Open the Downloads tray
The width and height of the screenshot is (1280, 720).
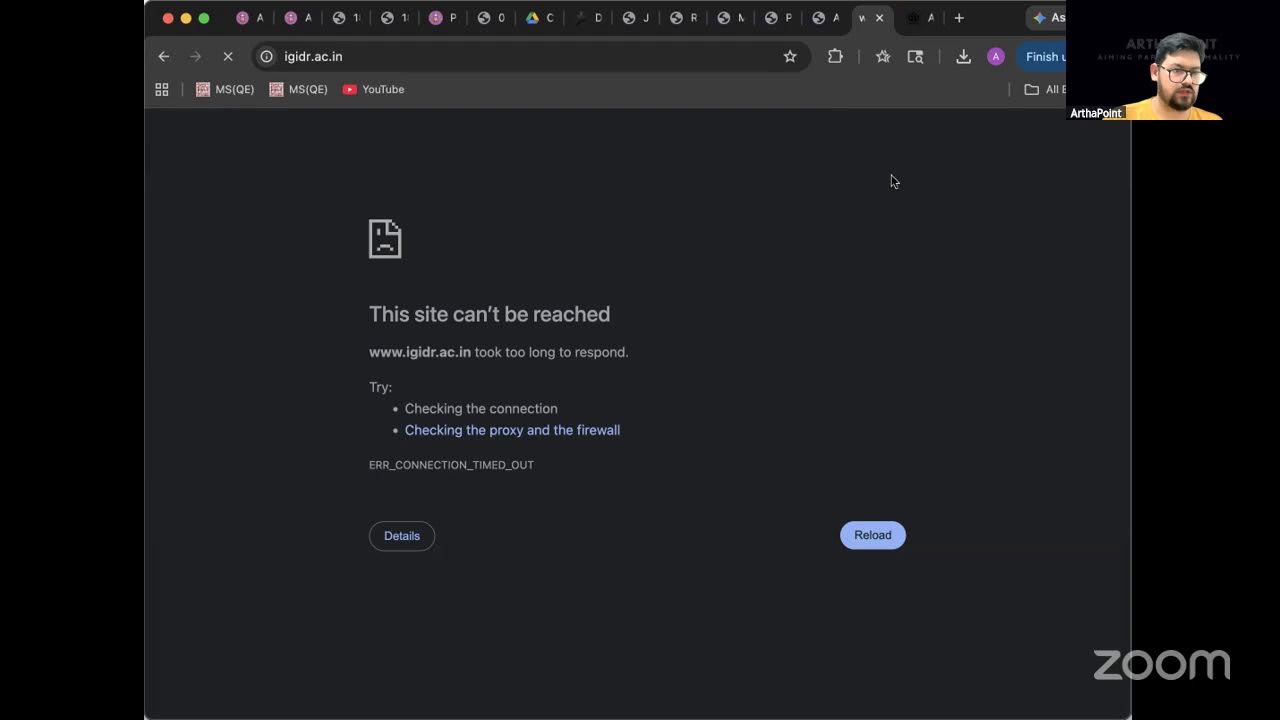[x=963, y=57]
